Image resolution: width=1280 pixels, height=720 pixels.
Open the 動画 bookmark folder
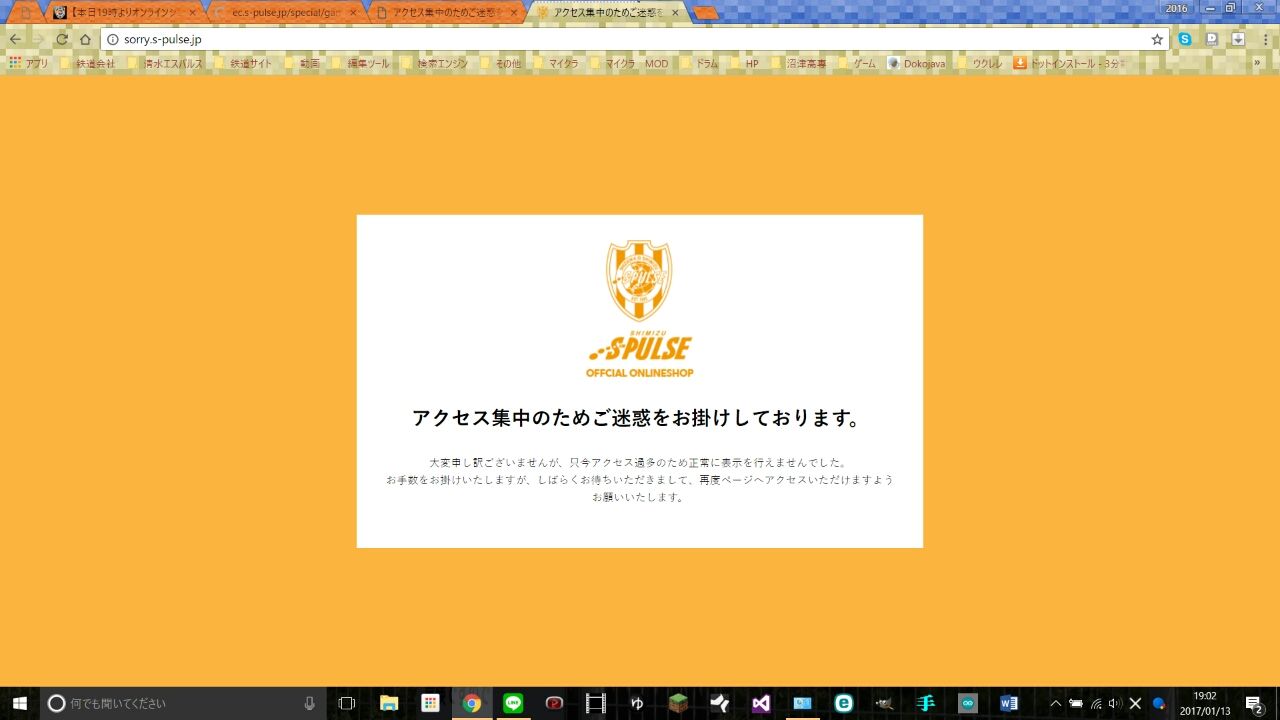point(302,63)
